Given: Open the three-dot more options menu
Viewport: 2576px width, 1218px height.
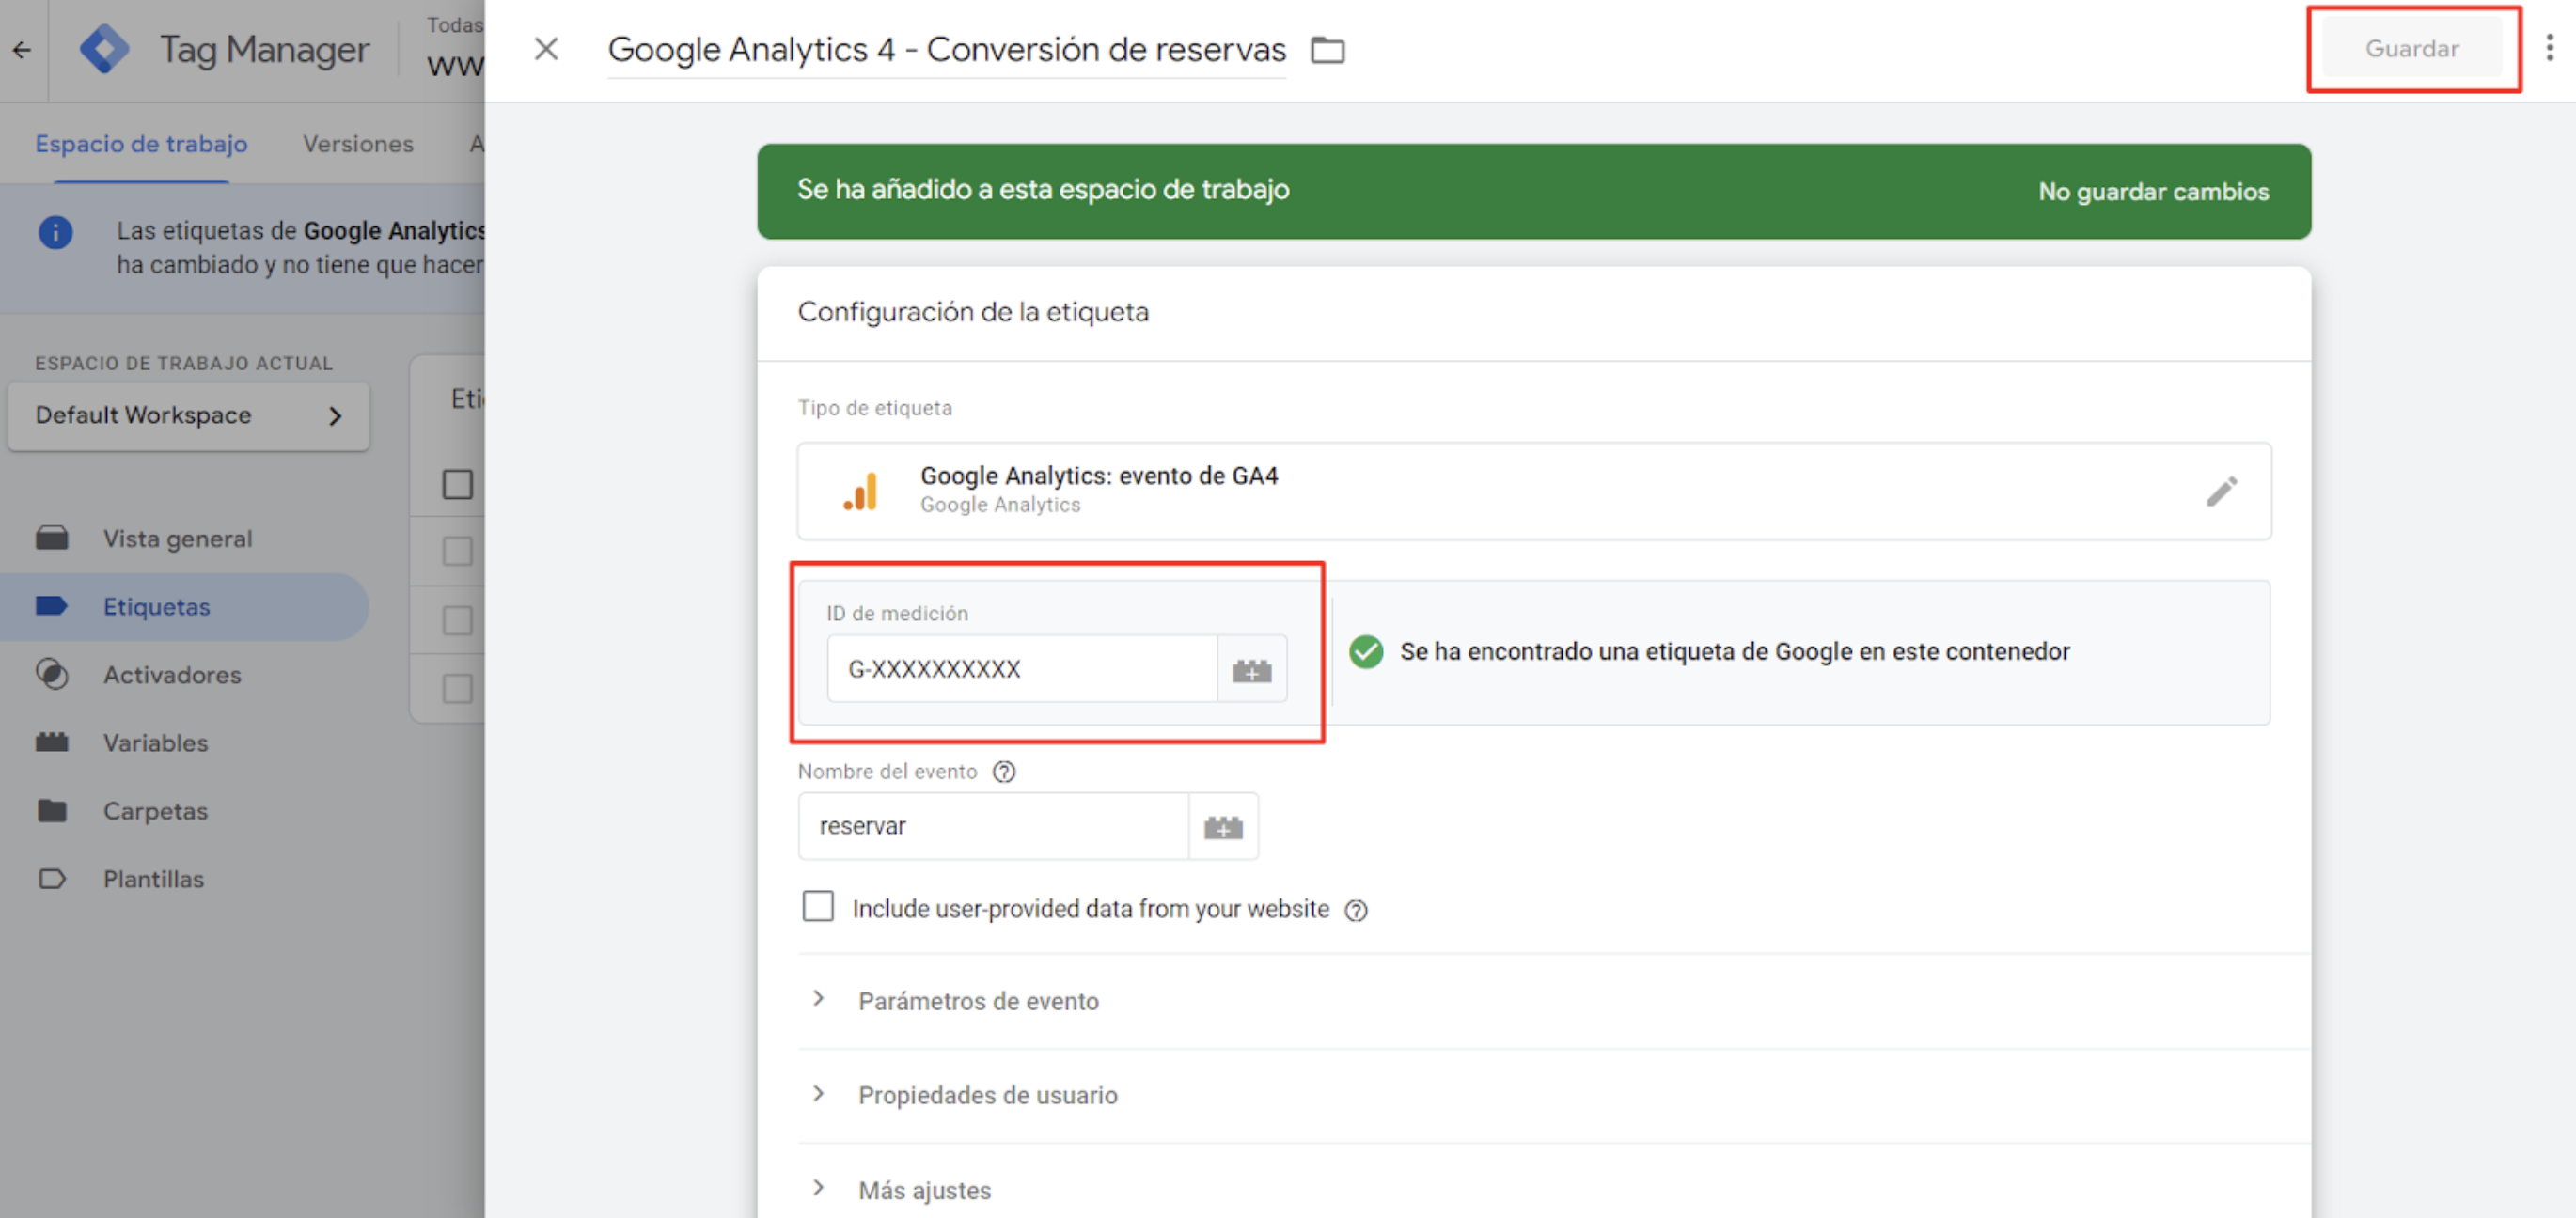Looking at the screenshot, I should point(2549,47).
